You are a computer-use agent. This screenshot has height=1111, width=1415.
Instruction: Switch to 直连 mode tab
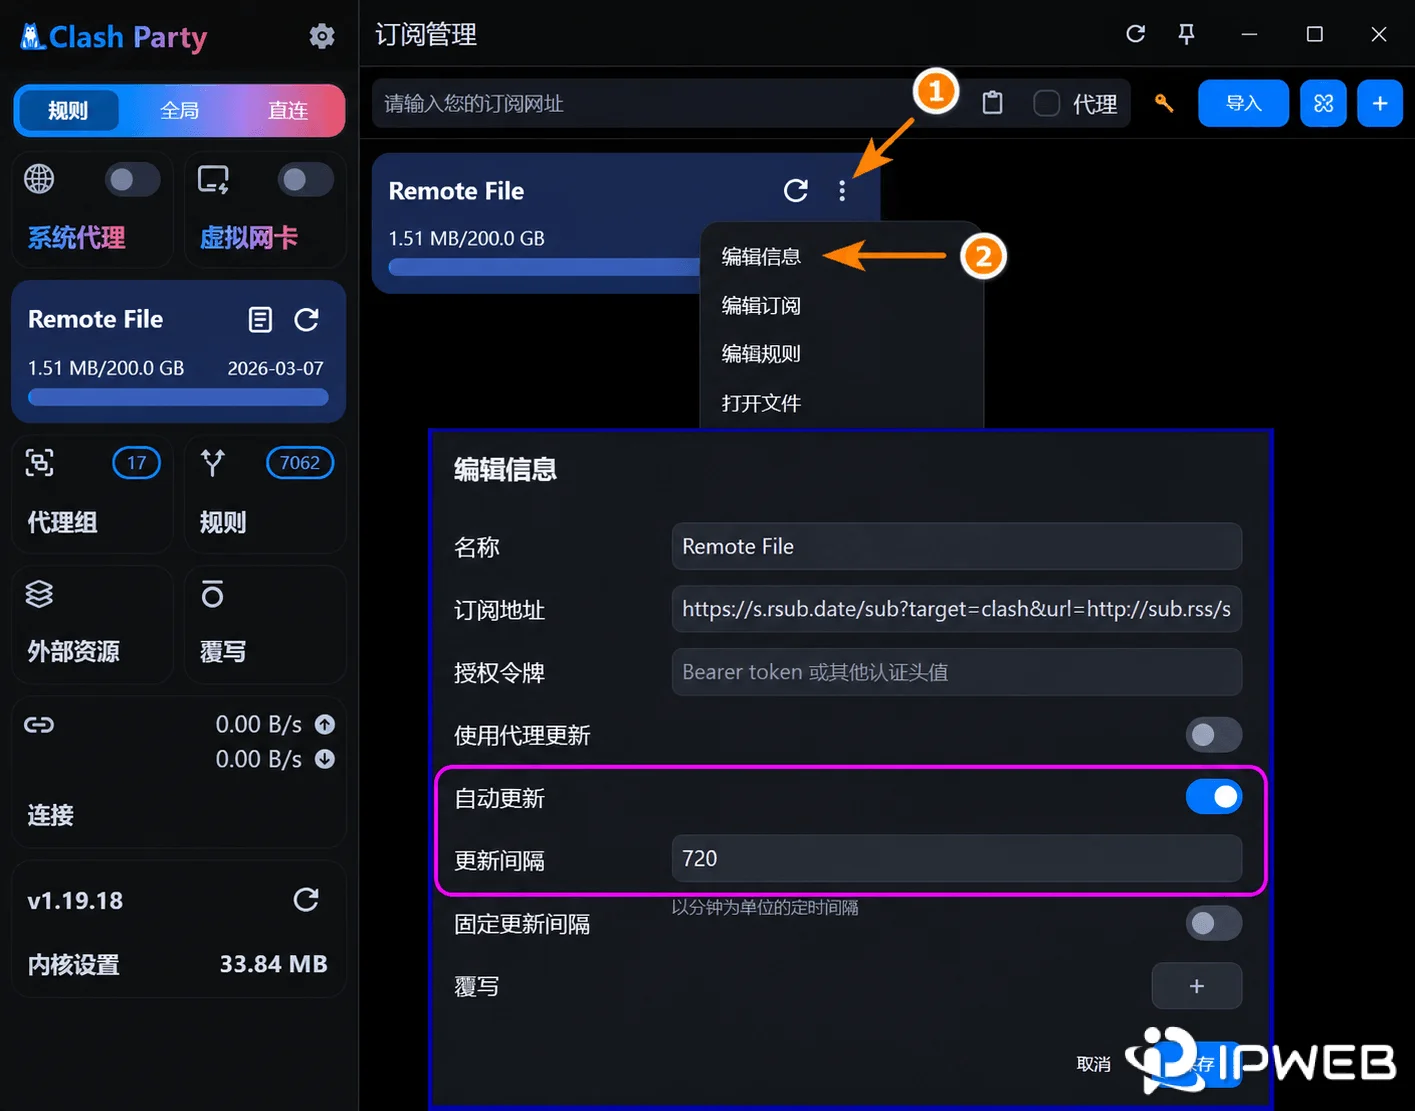pos(288,110)
